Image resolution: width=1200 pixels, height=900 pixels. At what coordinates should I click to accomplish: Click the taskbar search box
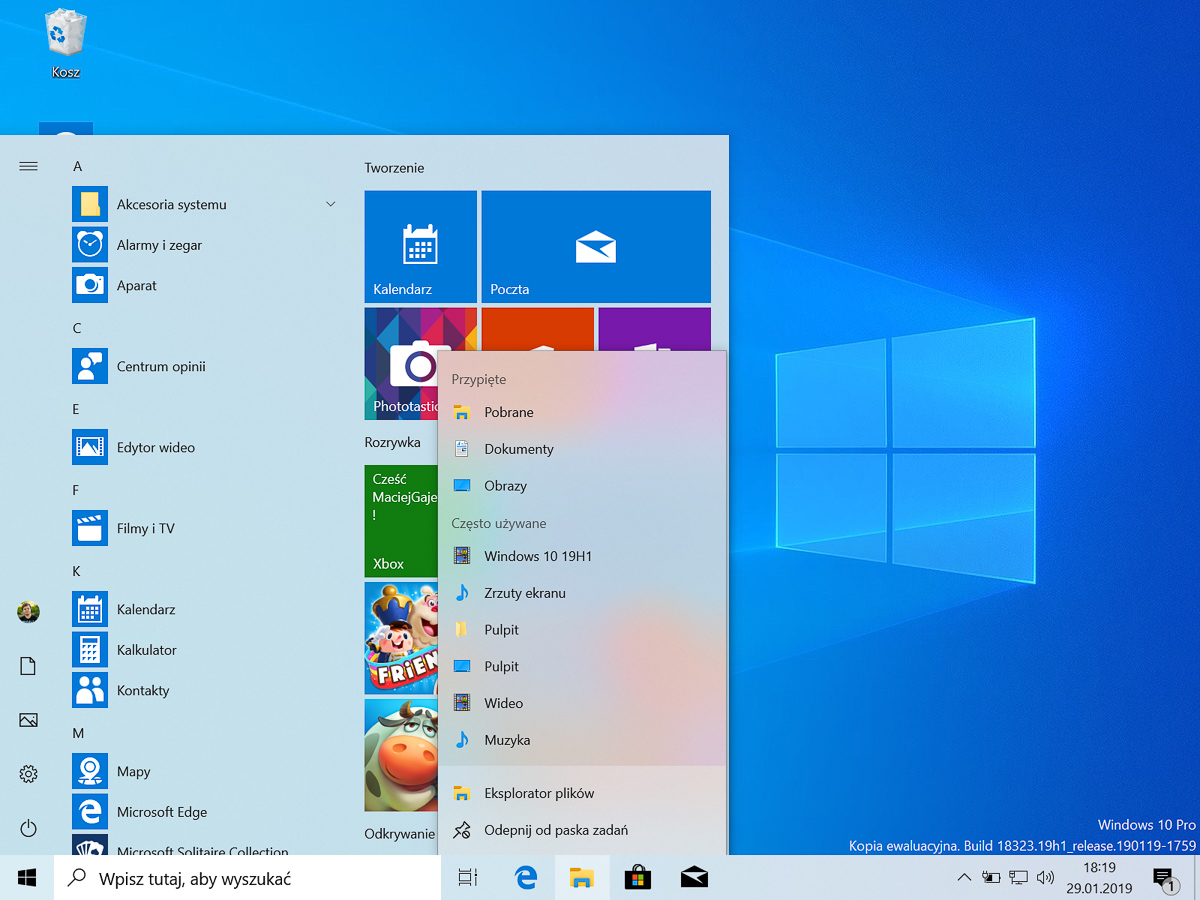coord(247,878)
